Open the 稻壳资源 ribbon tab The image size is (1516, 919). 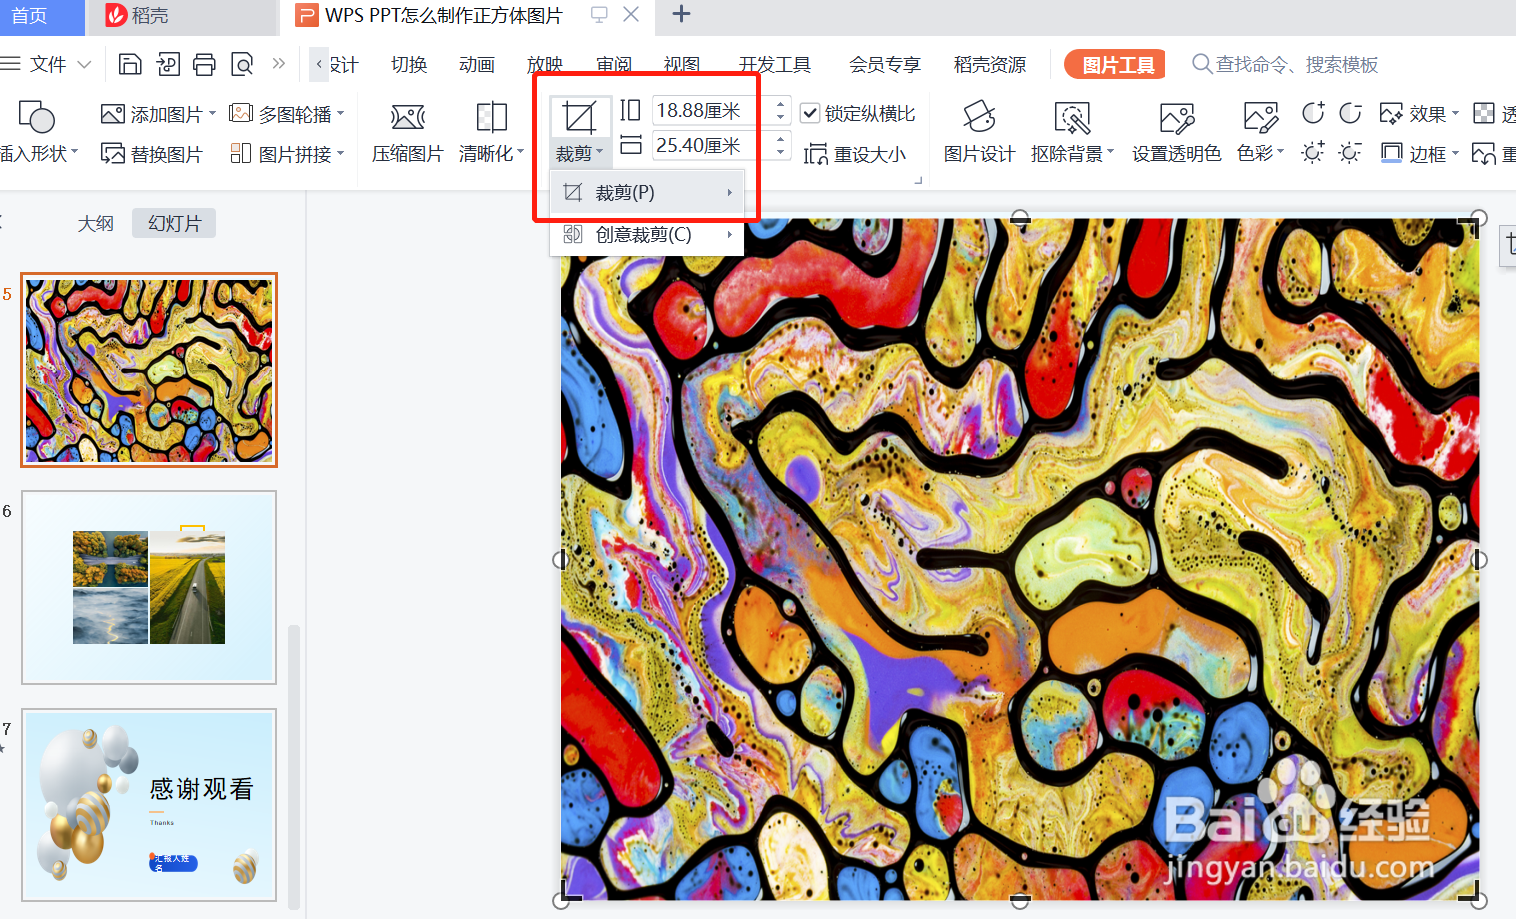pos(990,65)
